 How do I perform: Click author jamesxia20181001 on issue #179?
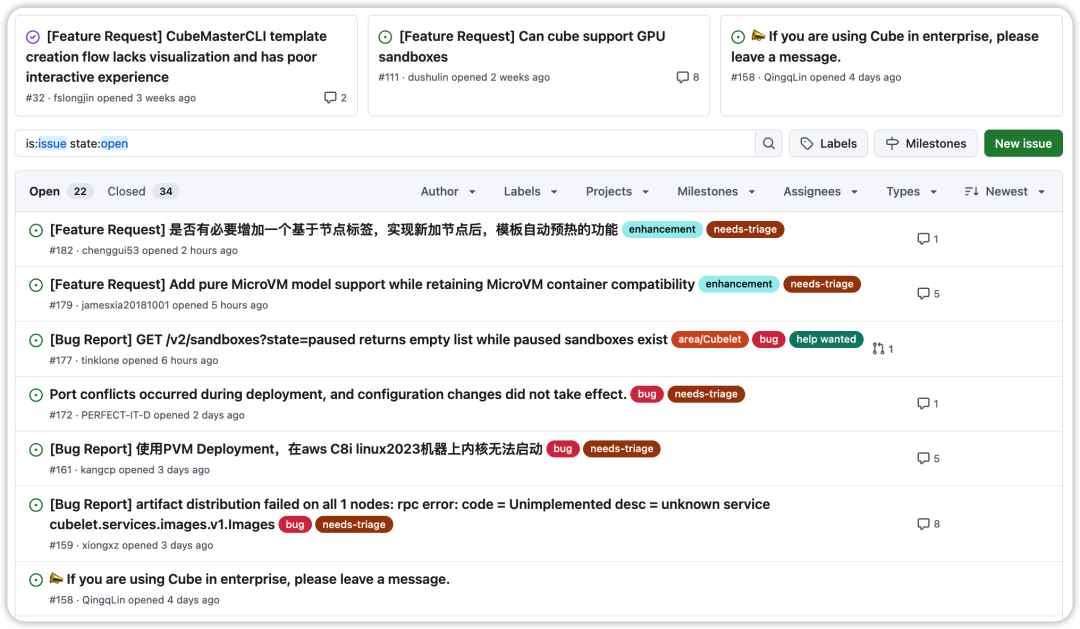point(125,305)
